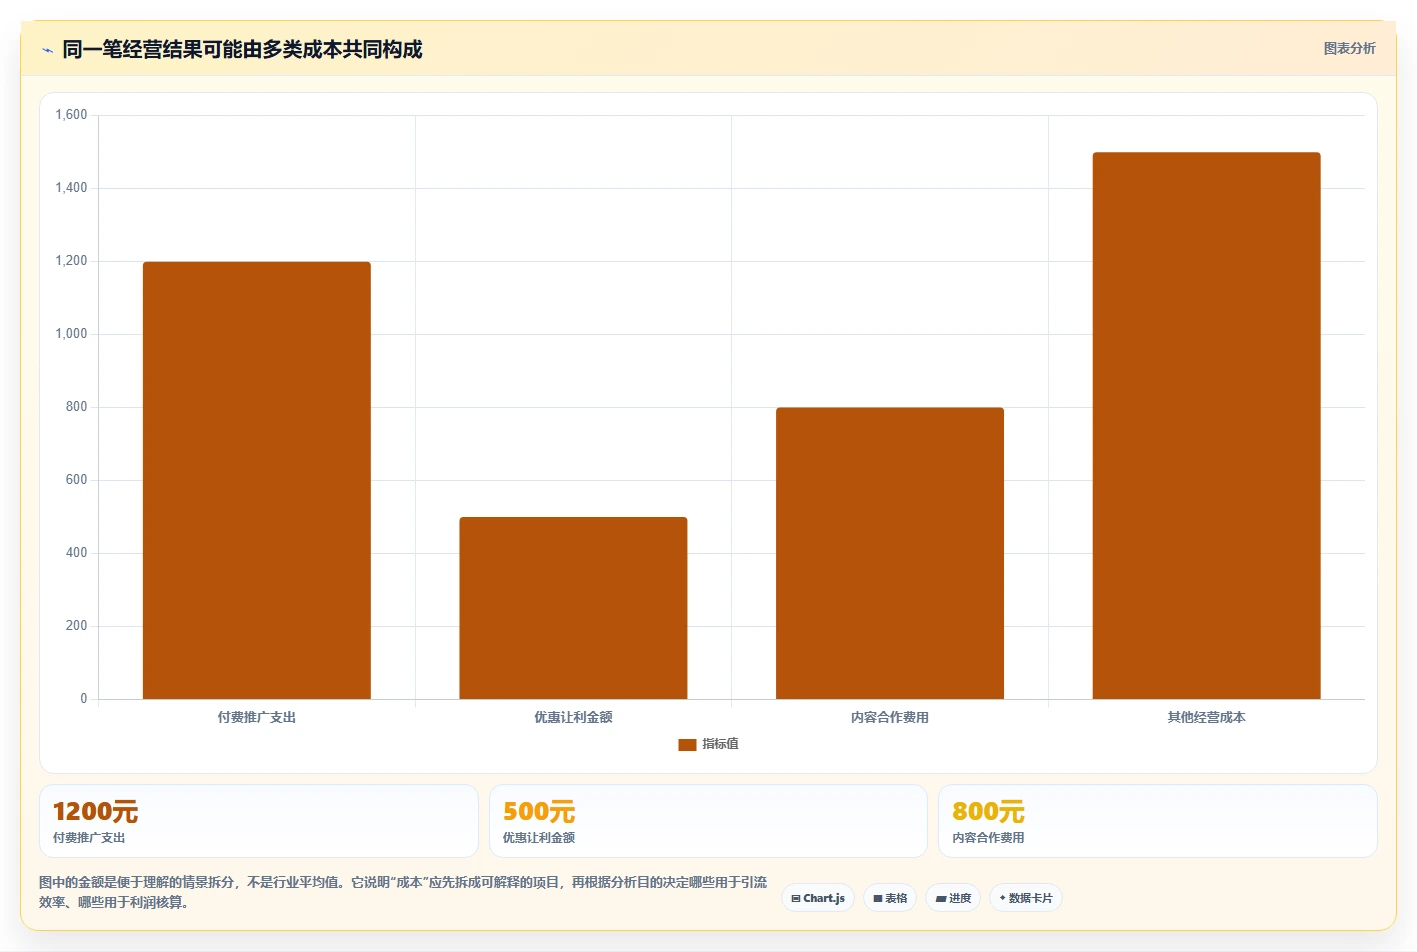Select the 付费推广支出 bar in the chart
Image resolution: width=1417 pixels, height=952 pixels.
tap(257, 480)
